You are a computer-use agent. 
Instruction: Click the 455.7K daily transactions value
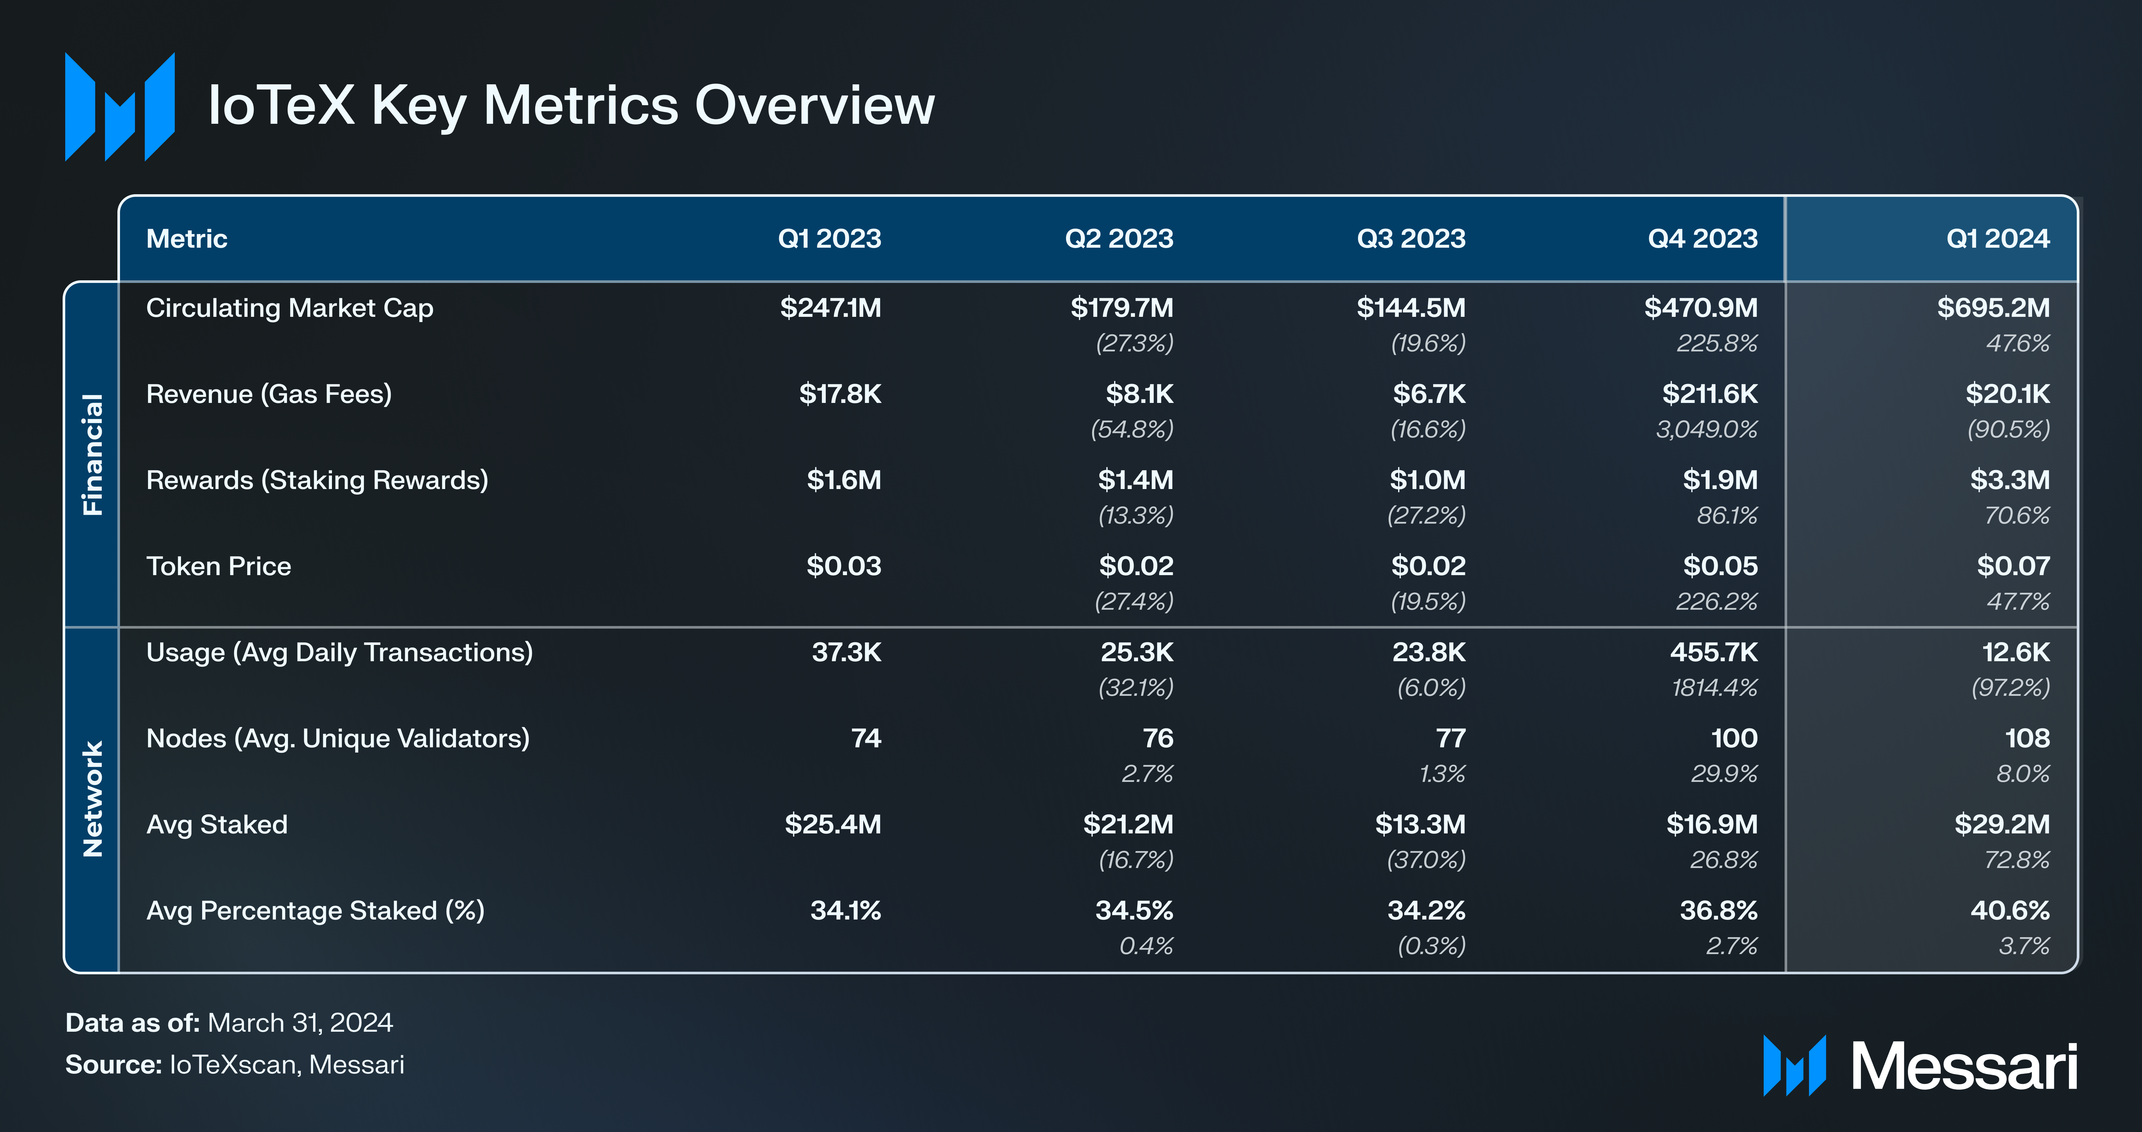tap(1713, 652)
